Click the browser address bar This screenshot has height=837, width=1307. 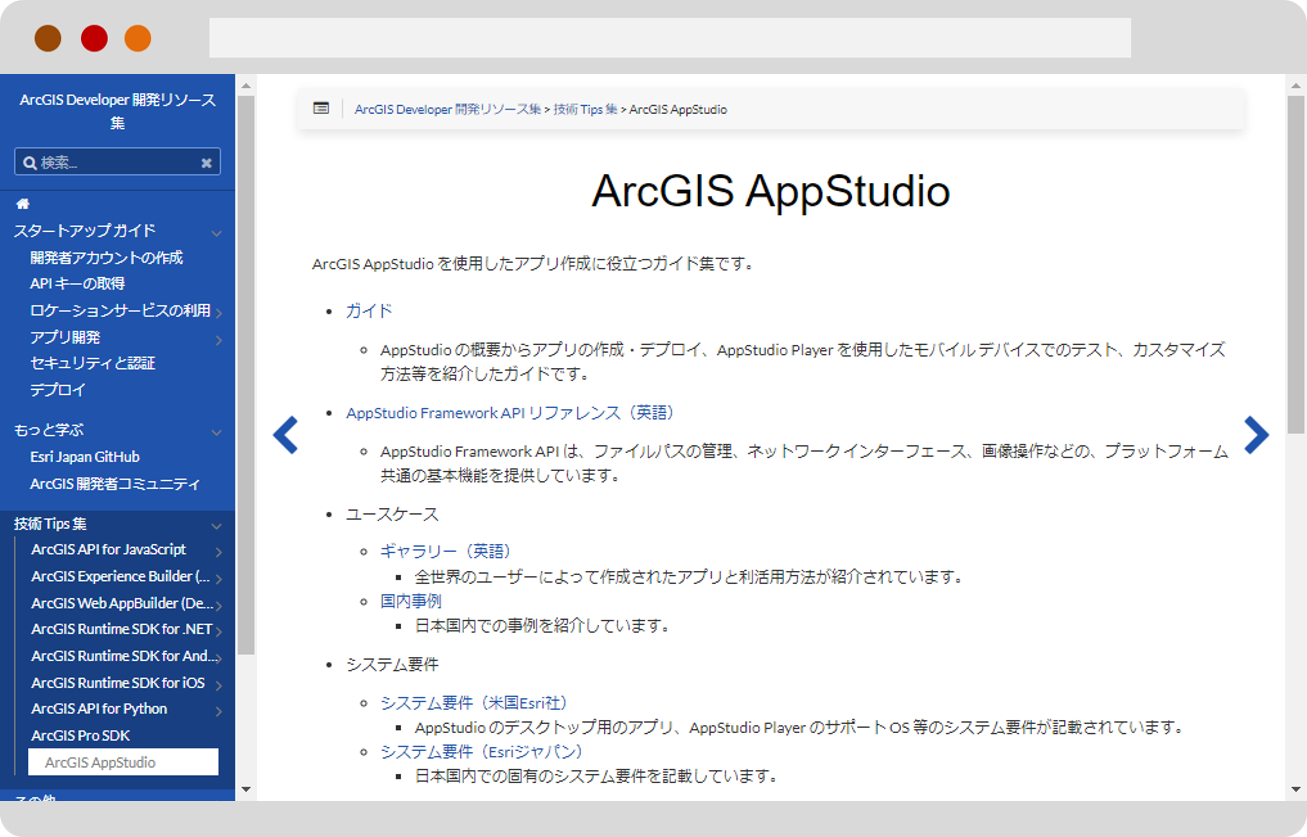[x=670, y=38]
